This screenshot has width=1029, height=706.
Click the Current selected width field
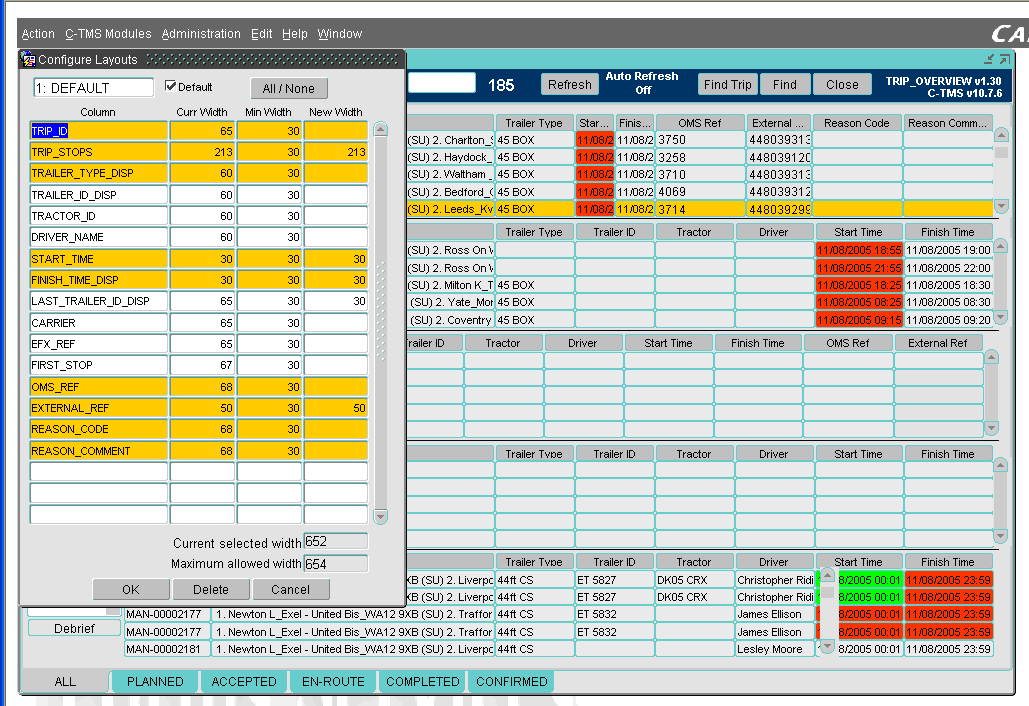335,541
